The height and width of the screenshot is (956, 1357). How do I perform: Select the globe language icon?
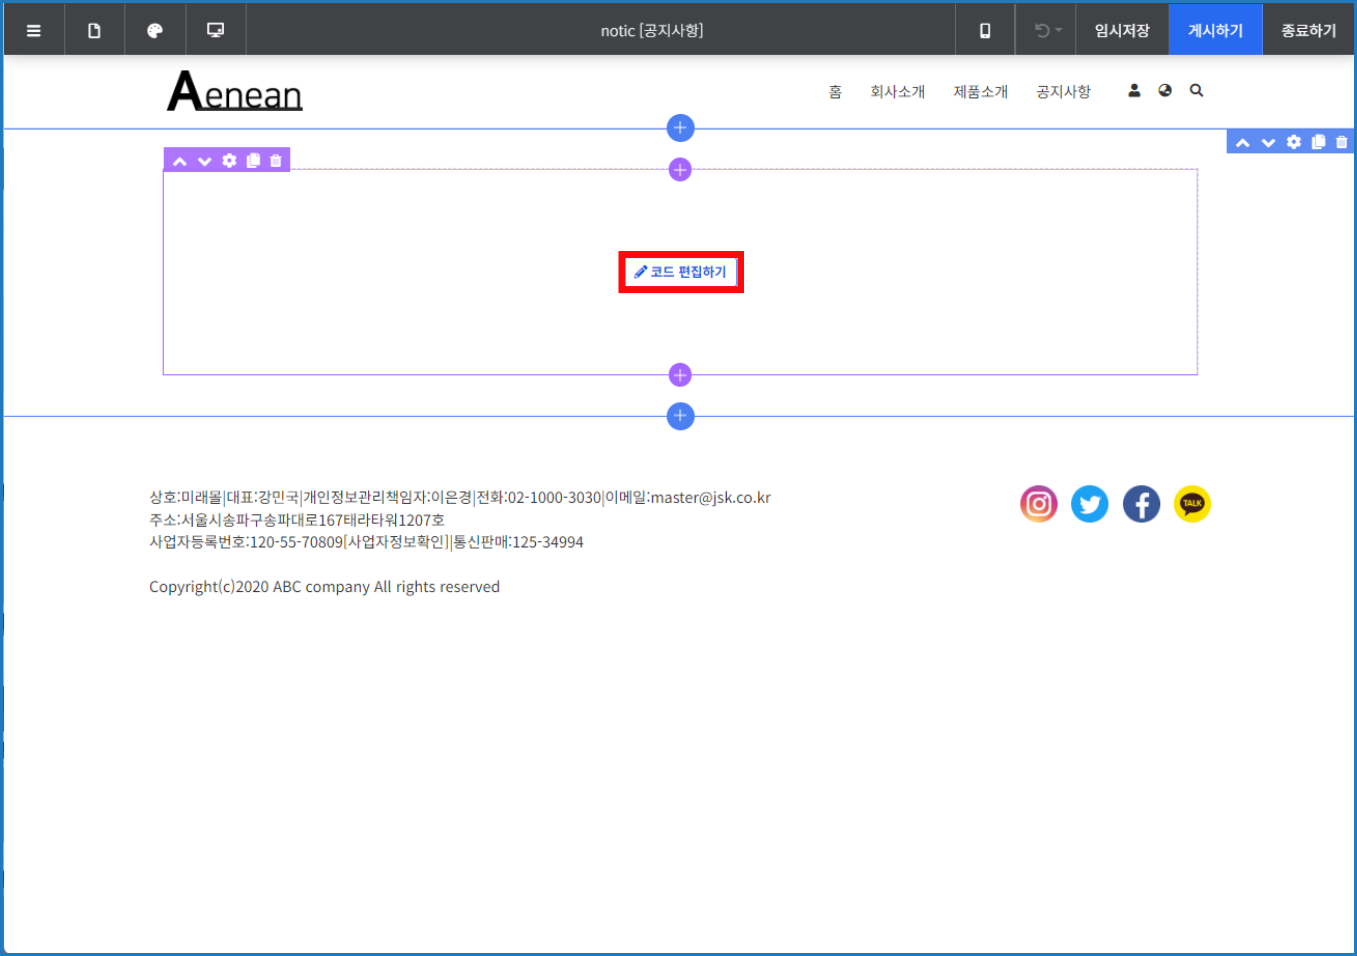click(1165, 90)
